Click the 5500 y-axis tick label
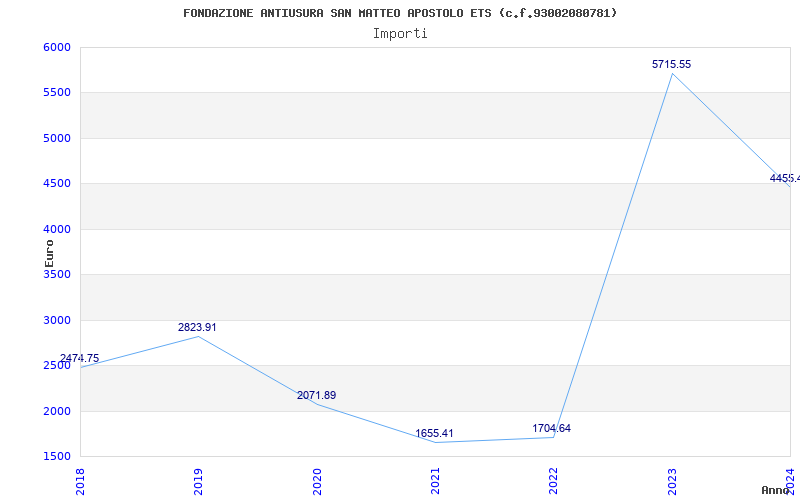The height and width of the screenshot is (500, 800). [57, 93]
